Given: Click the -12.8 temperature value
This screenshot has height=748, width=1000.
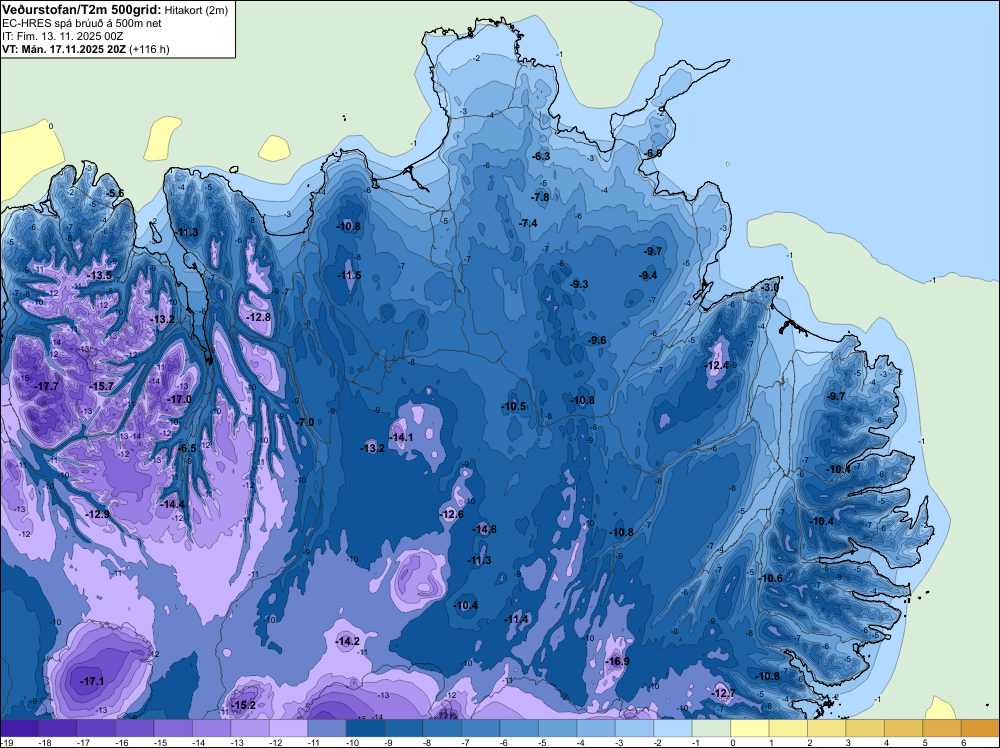Looking at the screenshot, I should pos(258,317).
